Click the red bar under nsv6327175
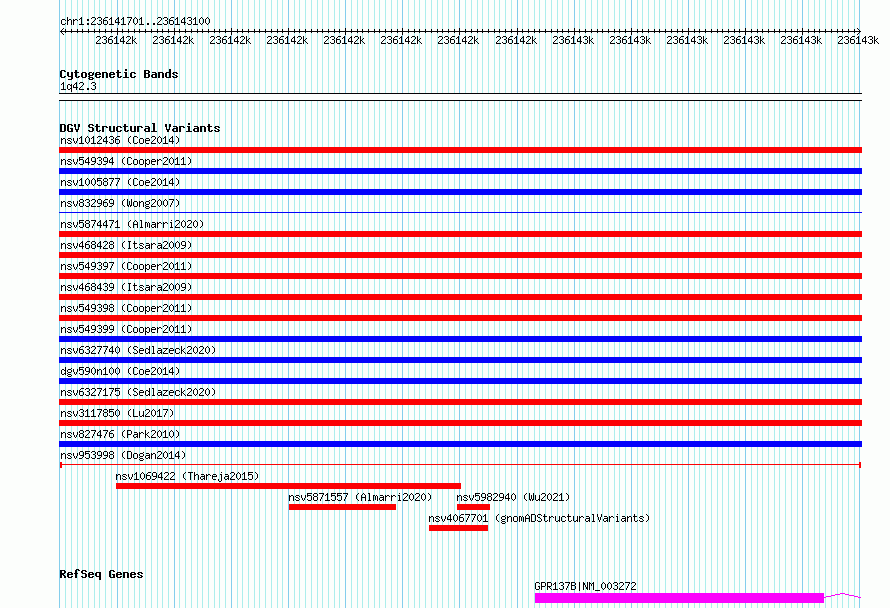 click(460, 402)
